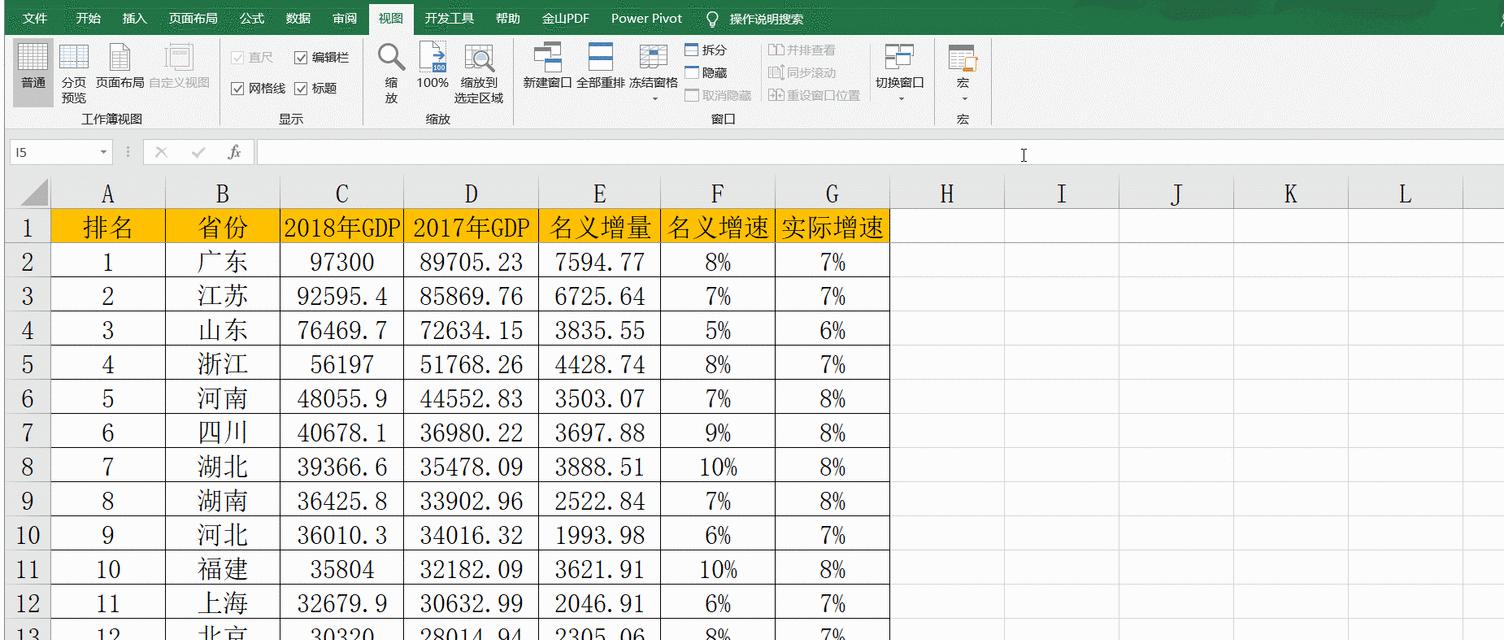1504x640 pixels.
Task: Click the Name Box showing I5
Action: (55, 152)
